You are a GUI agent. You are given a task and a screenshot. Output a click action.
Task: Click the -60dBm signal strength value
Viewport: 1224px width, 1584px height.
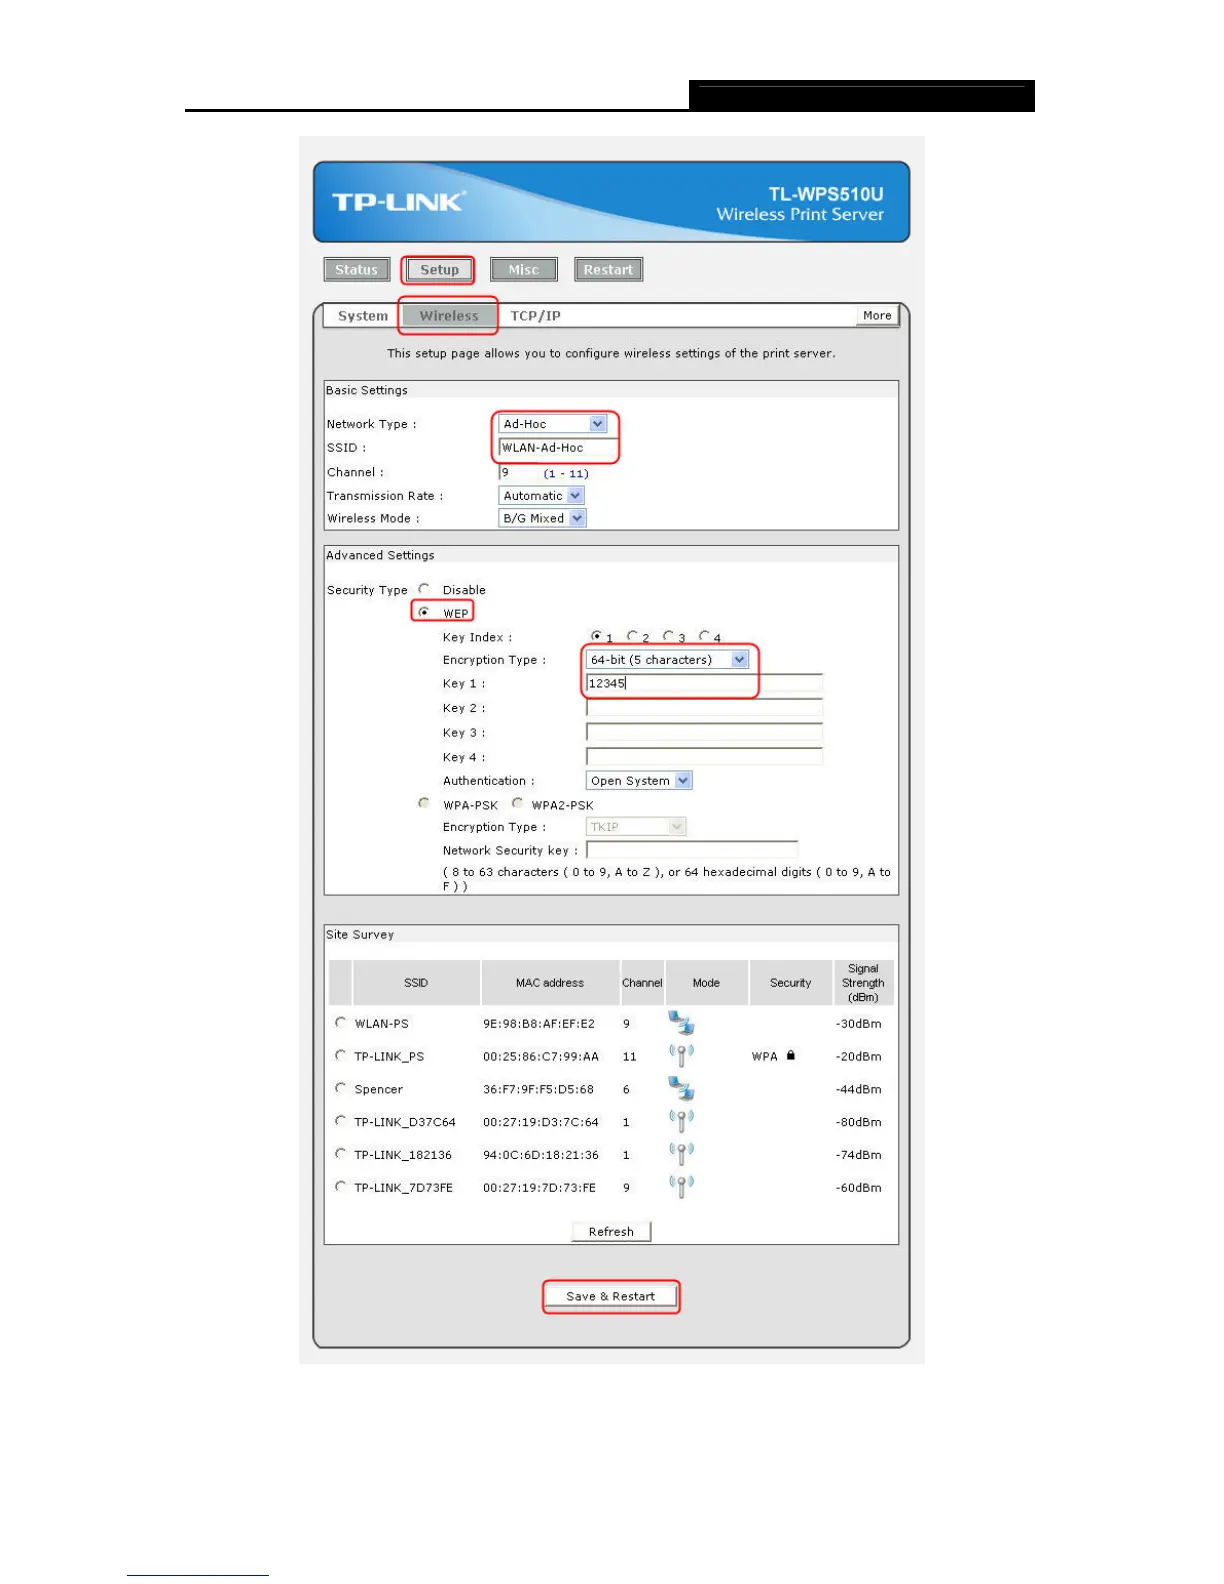pos(859,1188)
